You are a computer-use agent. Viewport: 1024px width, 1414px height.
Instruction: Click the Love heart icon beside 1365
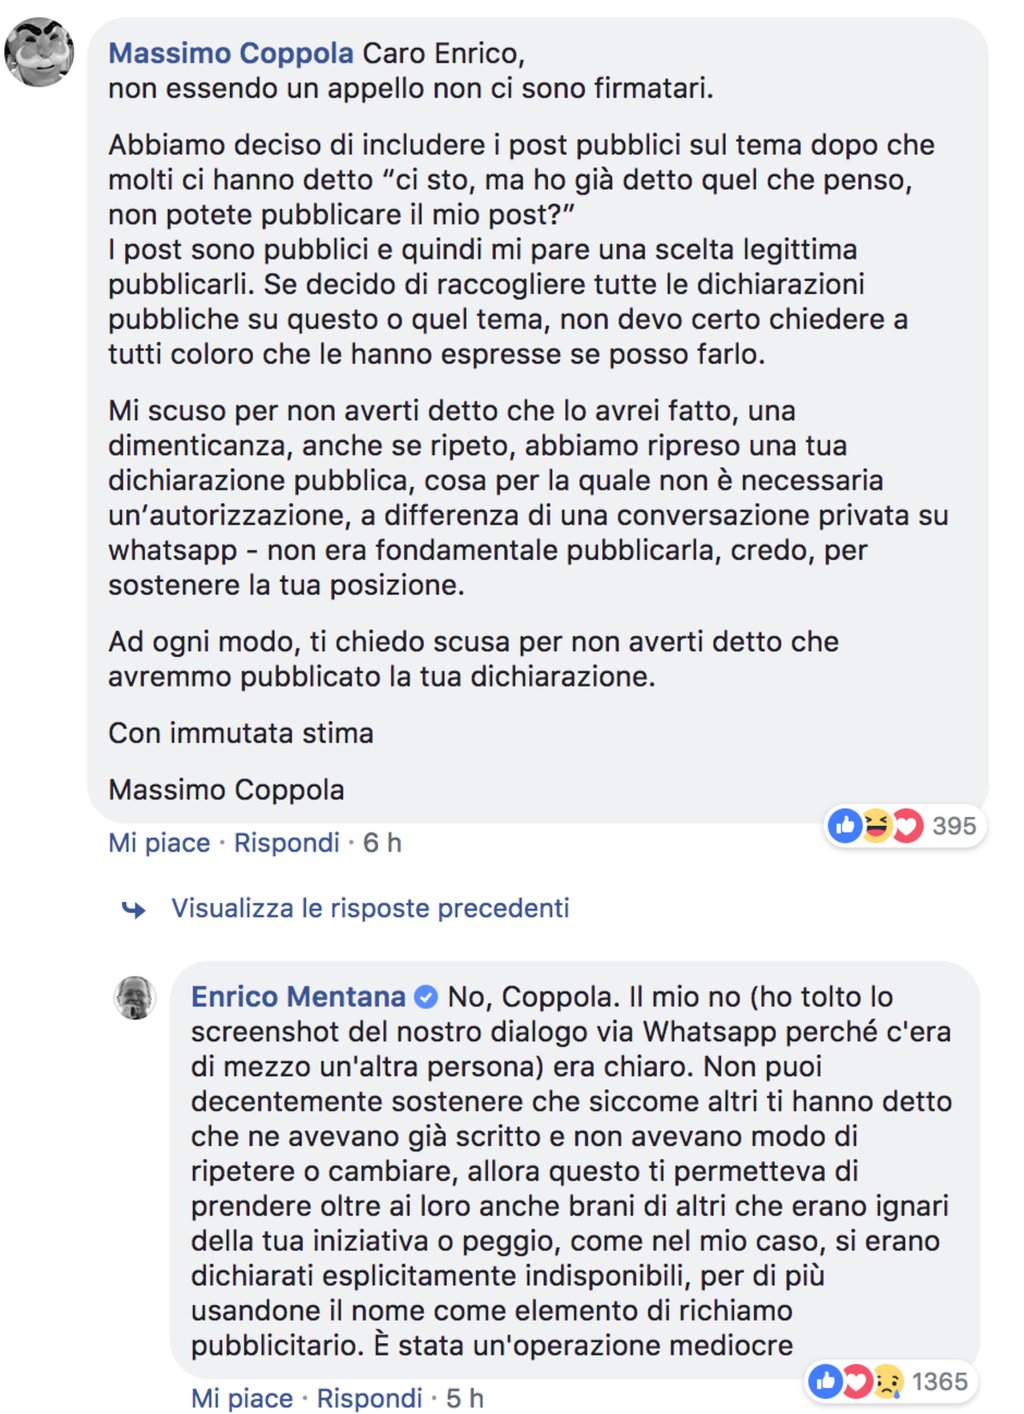tap(856, 1381)
